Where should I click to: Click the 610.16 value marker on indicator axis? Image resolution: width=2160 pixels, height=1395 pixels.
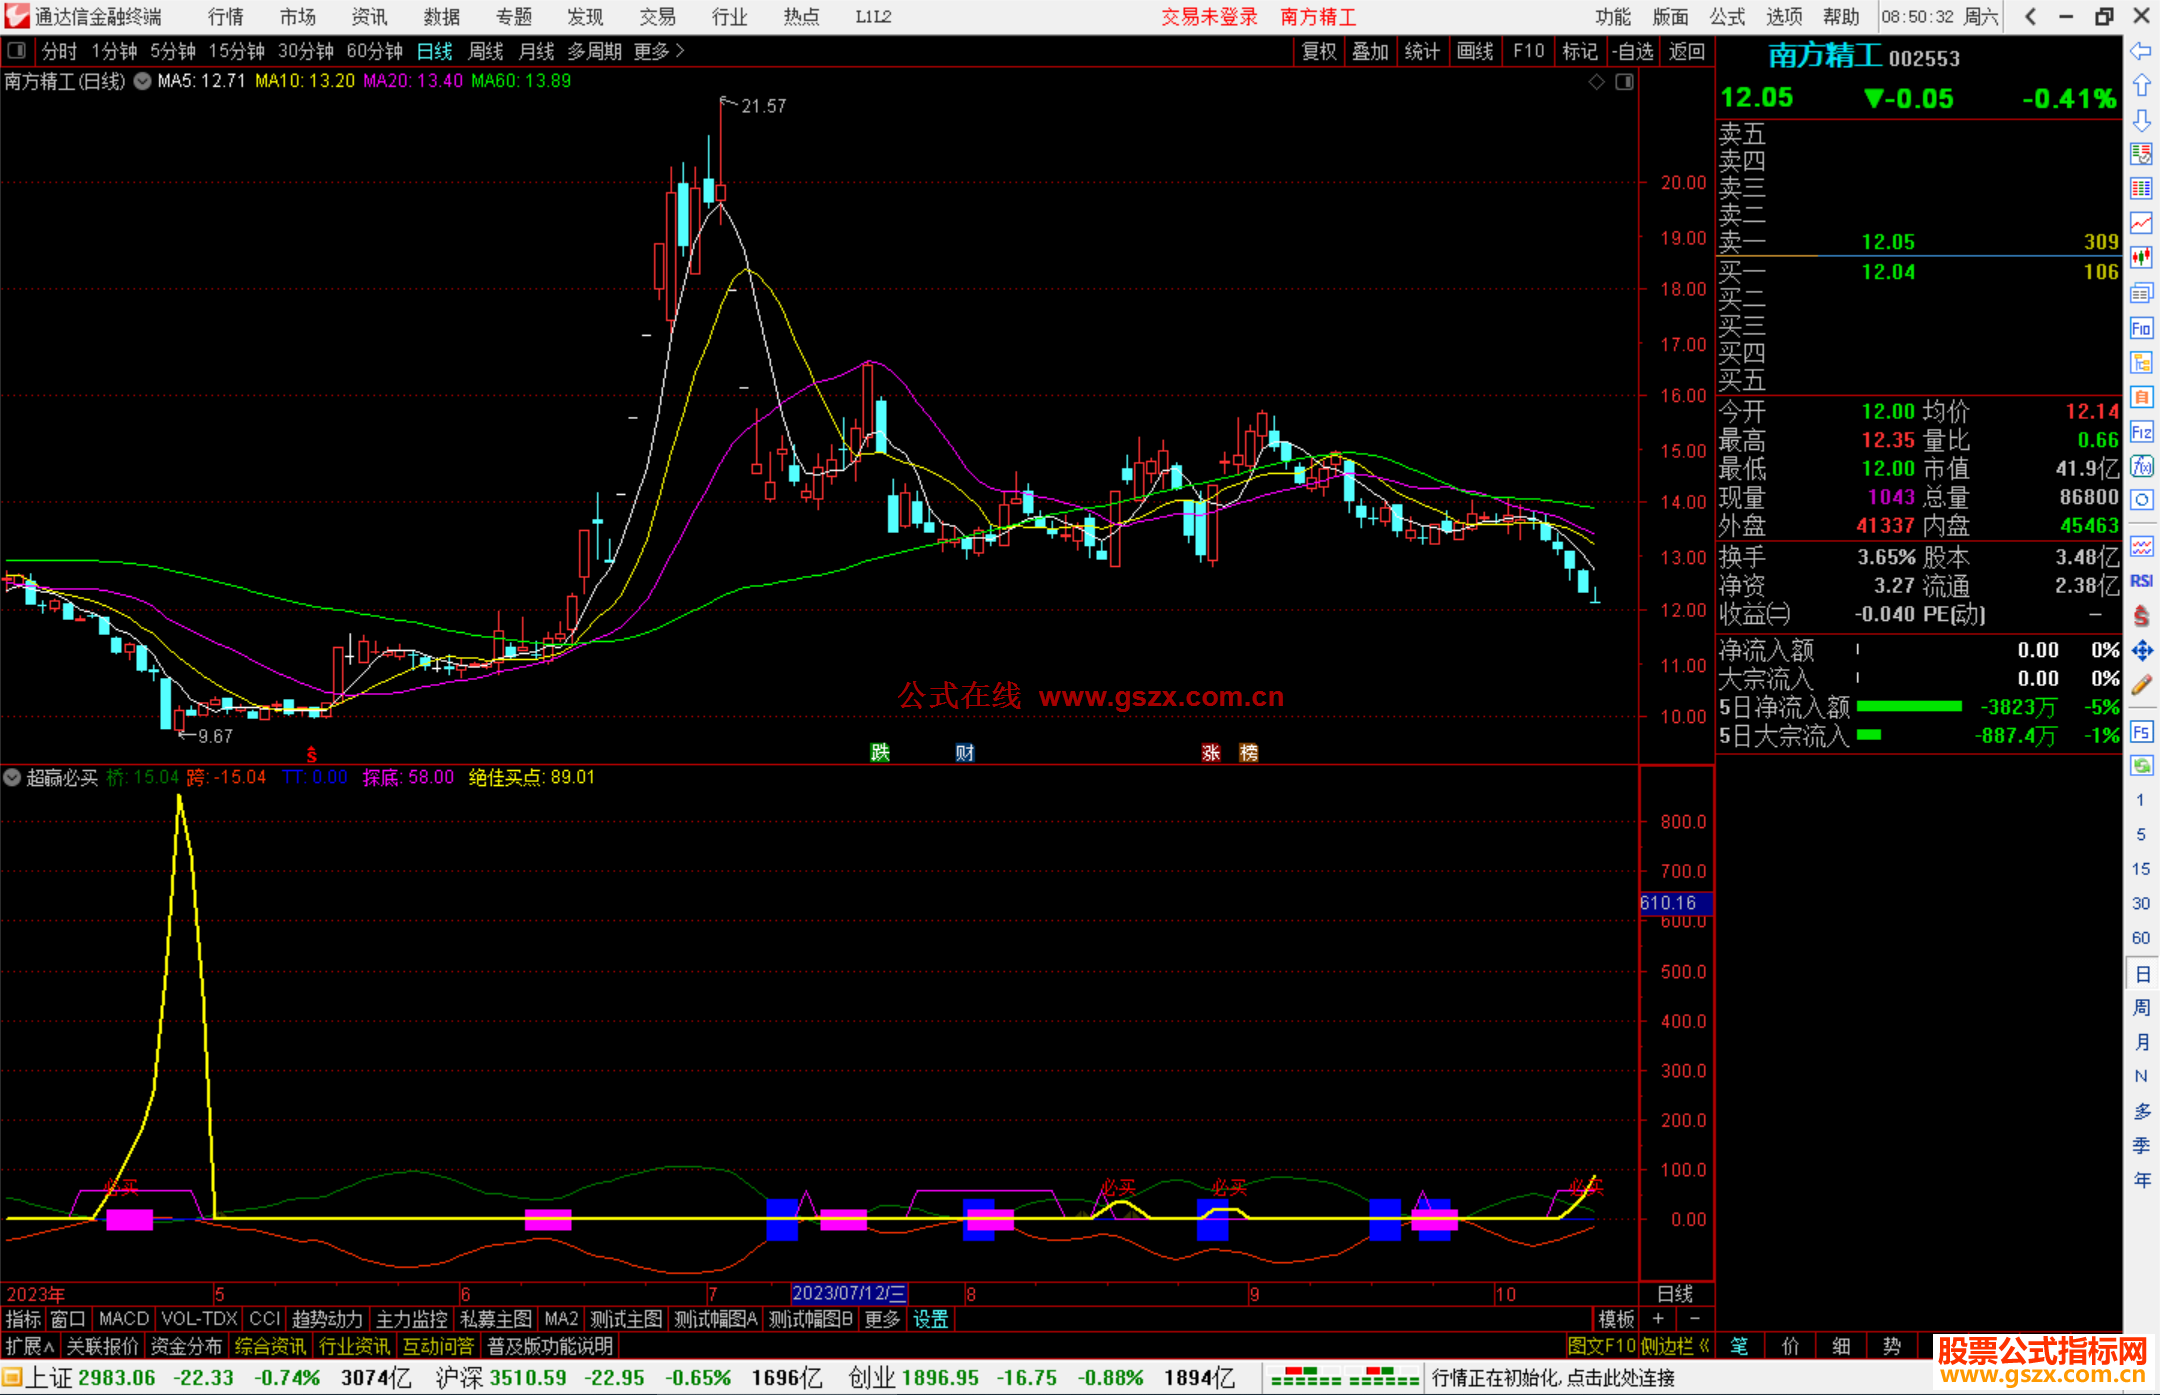[1675, 903]
